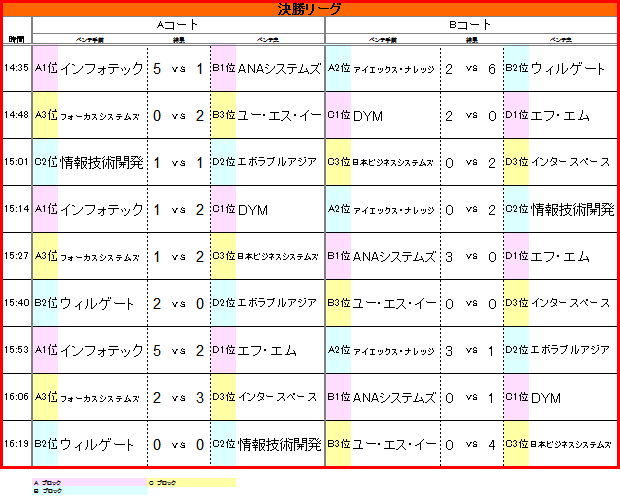Click 日本ビジネスシステムズ in the 15:27 row
Image resolution: width=620 pixels, height=500 pixels.
[278, 257]
